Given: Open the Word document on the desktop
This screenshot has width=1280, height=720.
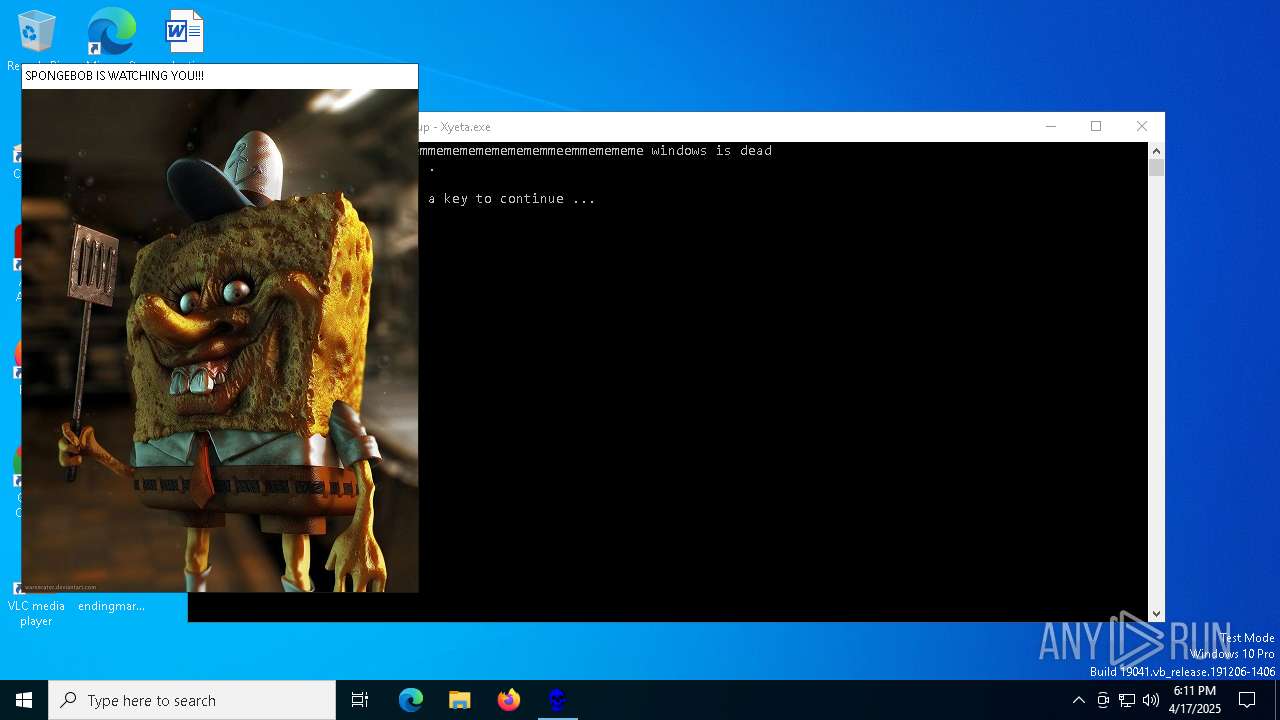Looking at the screenshot, I should [x=185, y=32].
